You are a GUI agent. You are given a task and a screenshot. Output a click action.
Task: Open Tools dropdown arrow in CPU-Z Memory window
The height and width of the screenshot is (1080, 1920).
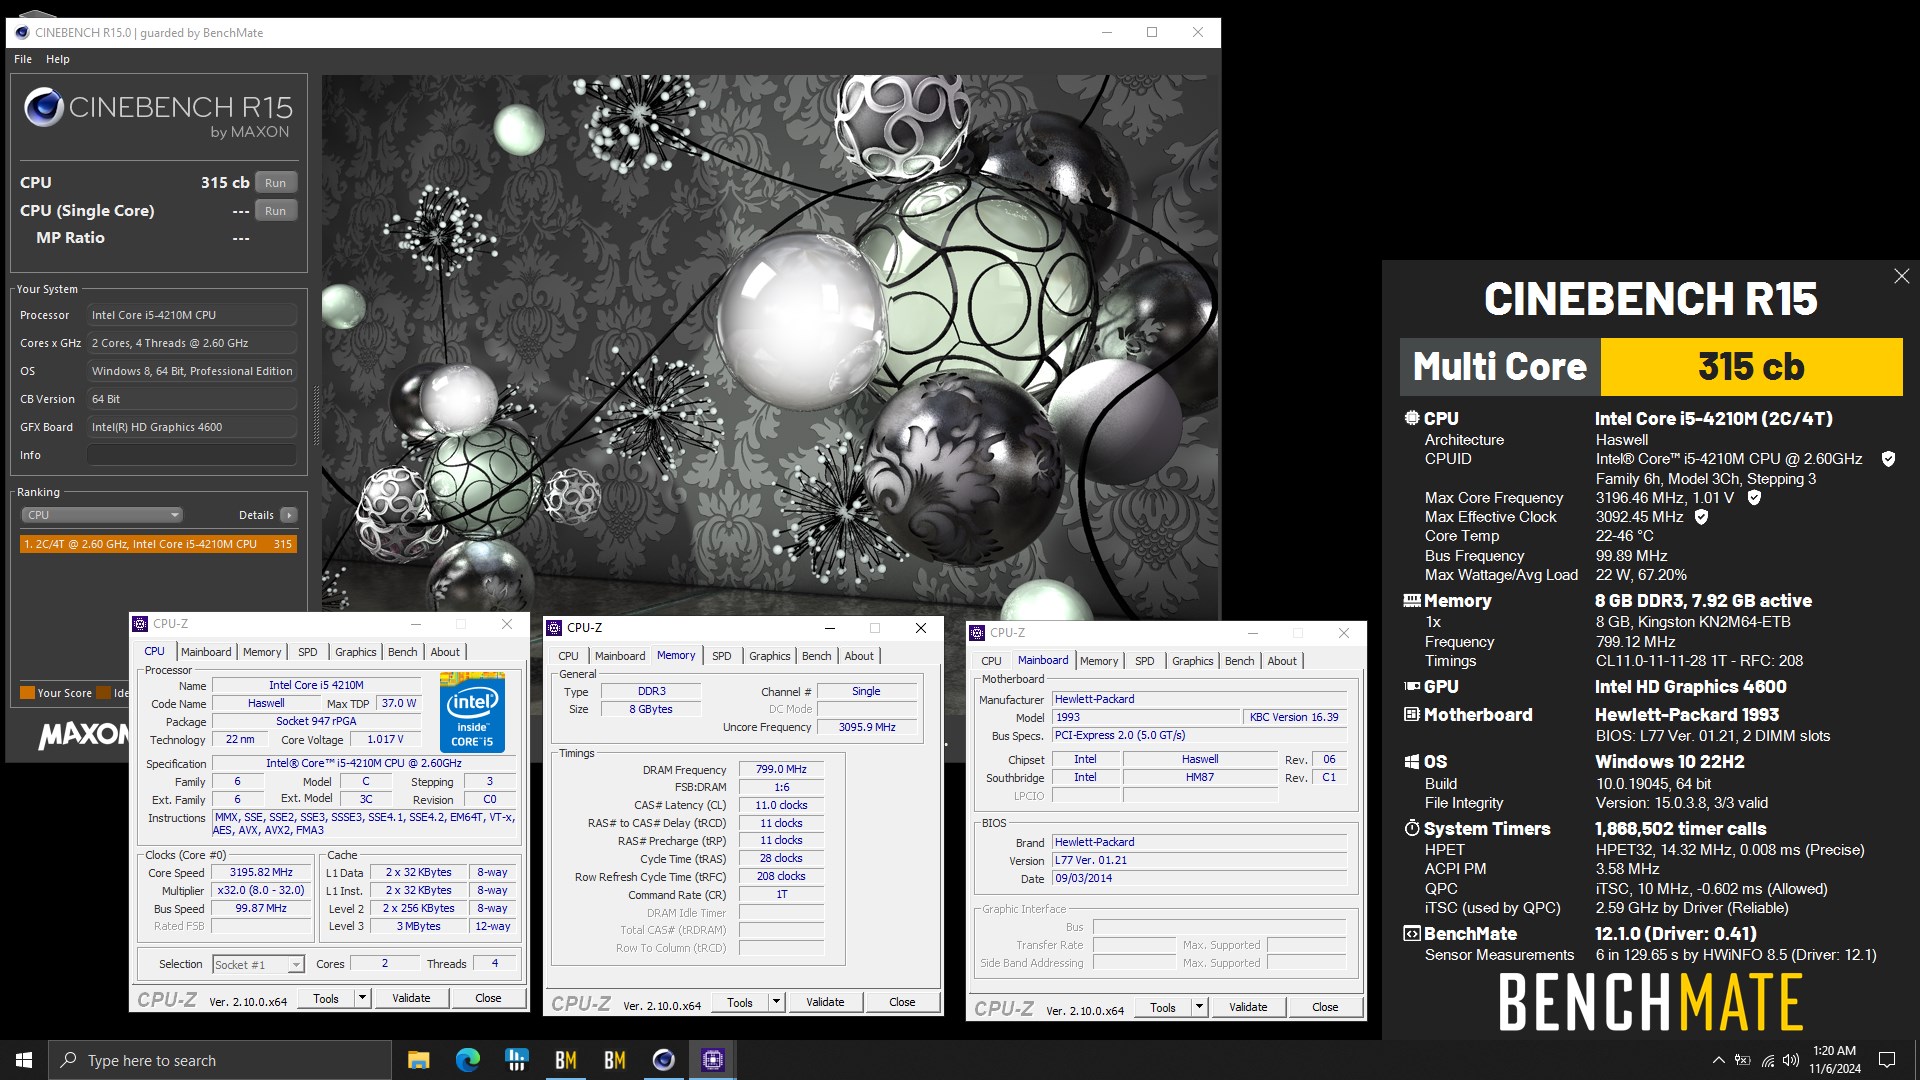tap(776, 1002)
